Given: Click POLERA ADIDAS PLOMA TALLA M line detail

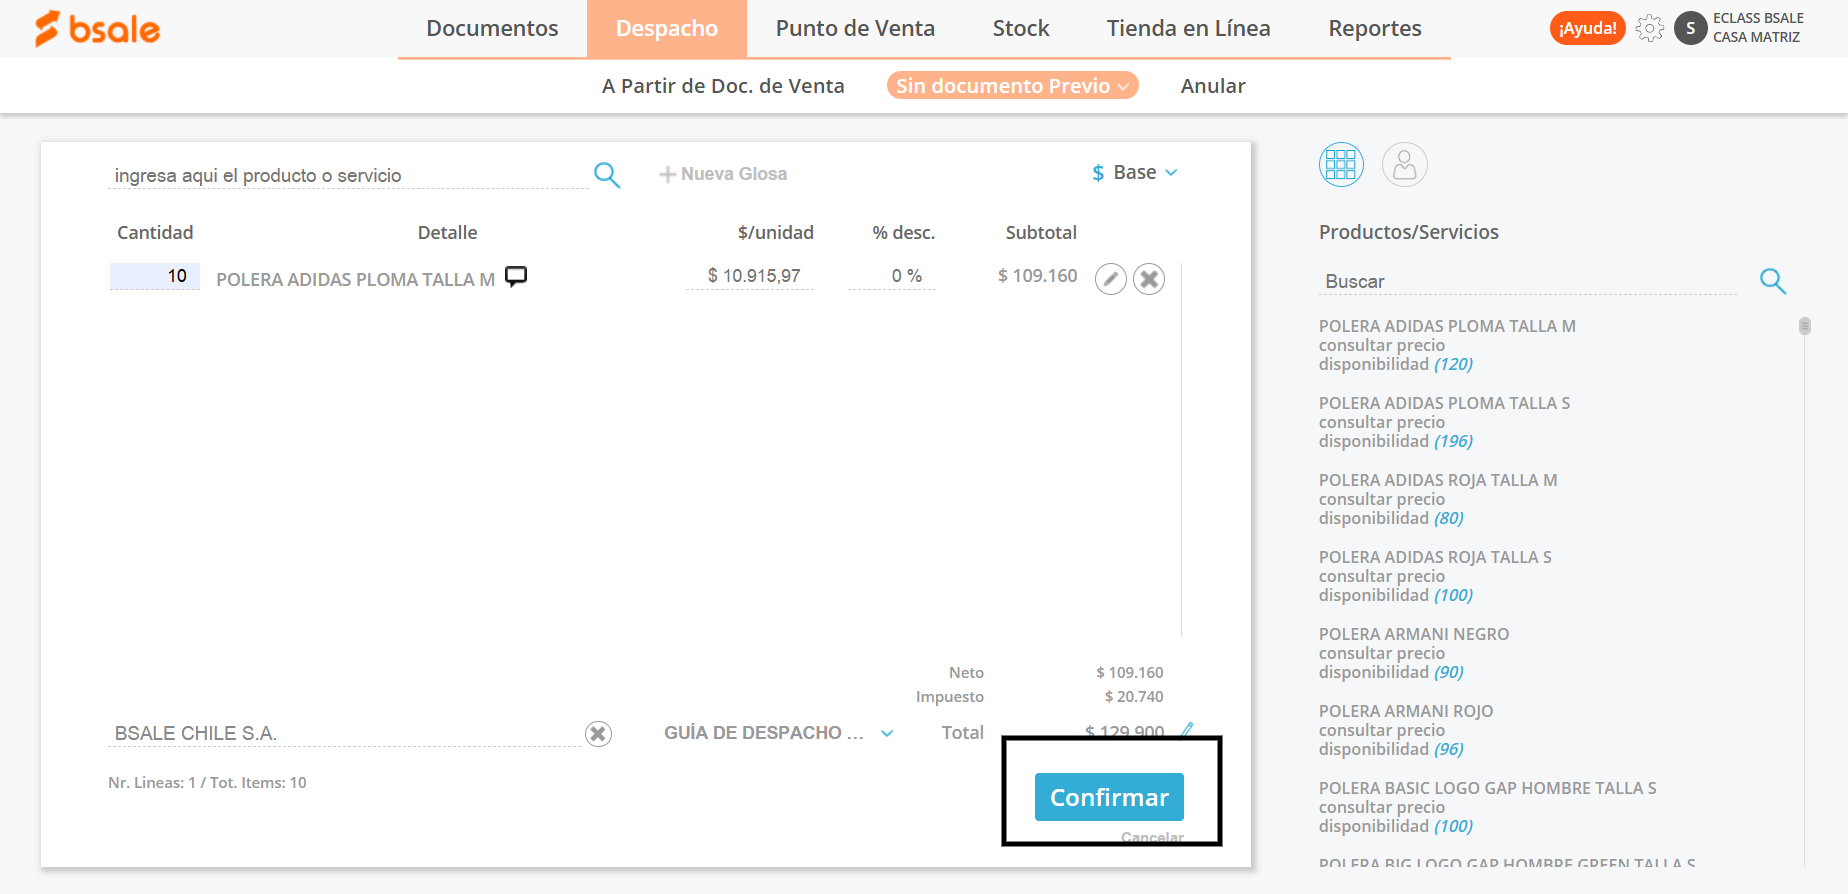Looking at the screenshot, I should (356, 280).
